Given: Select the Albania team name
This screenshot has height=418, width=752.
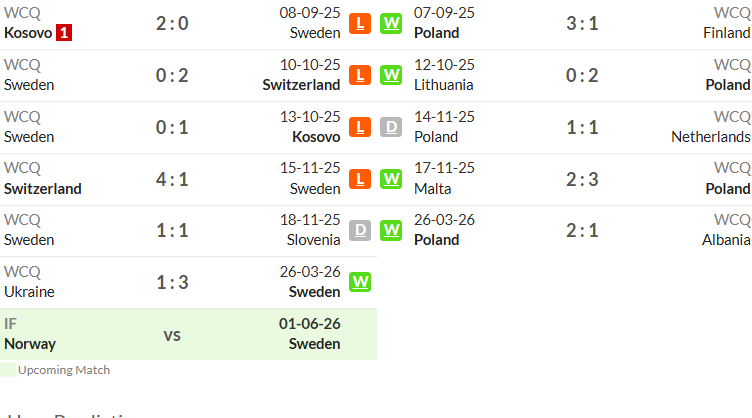Looking at the screenshot, I should (x=726, y=240).
